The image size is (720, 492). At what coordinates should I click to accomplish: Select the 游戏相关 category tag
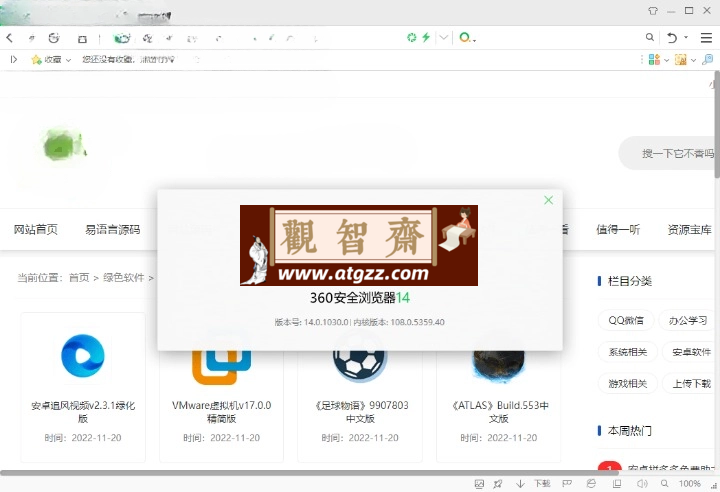[628, 384]
